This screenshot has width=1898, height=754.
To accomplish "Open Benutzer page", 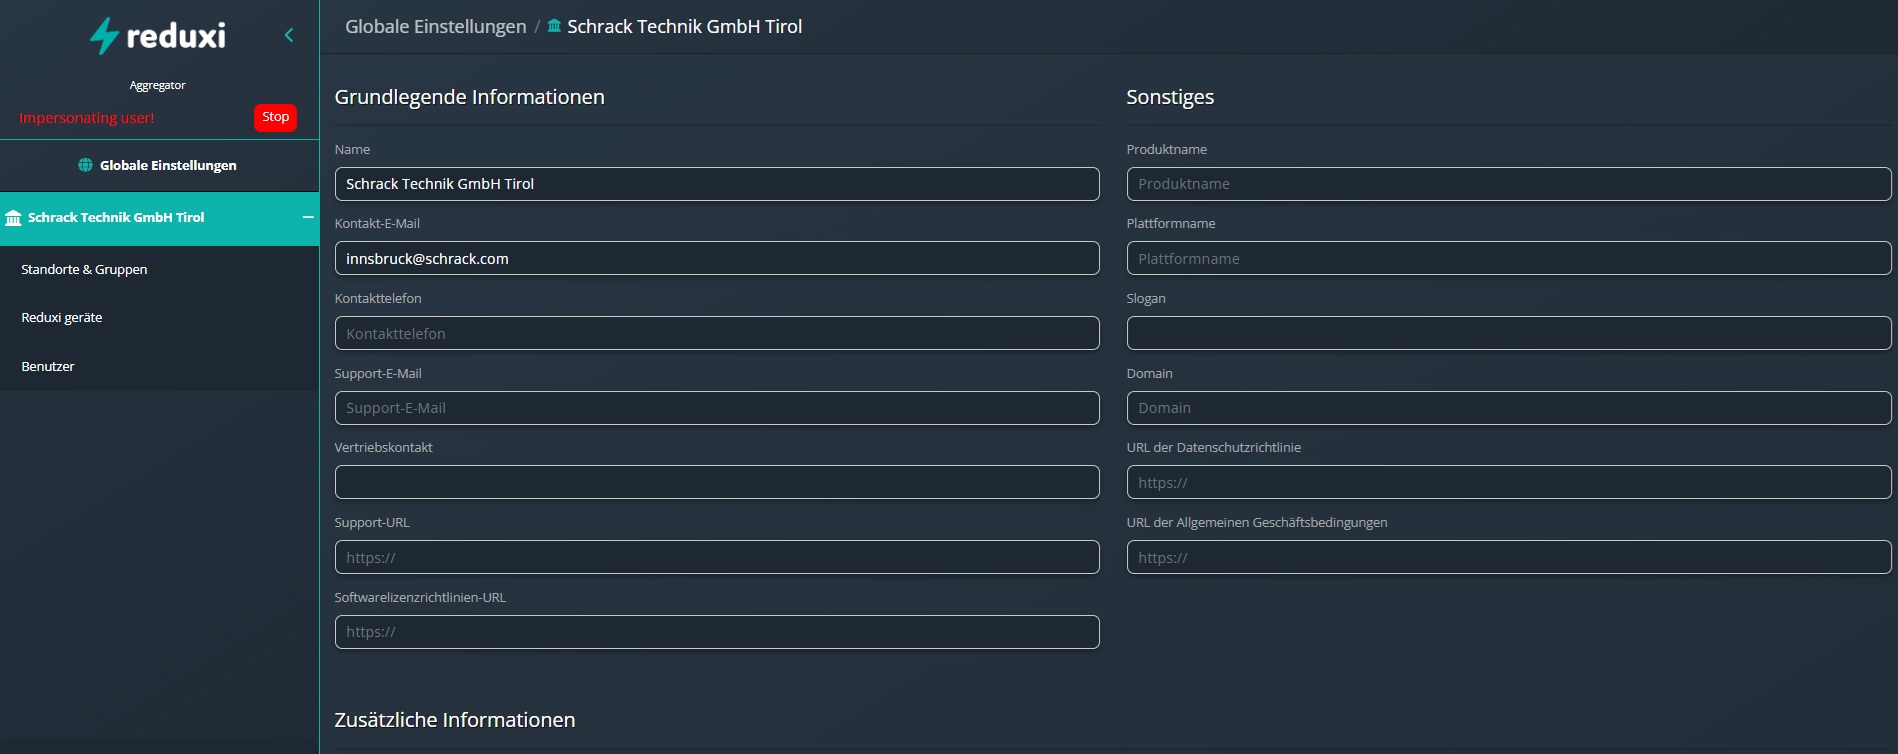I will click(48, 366).
